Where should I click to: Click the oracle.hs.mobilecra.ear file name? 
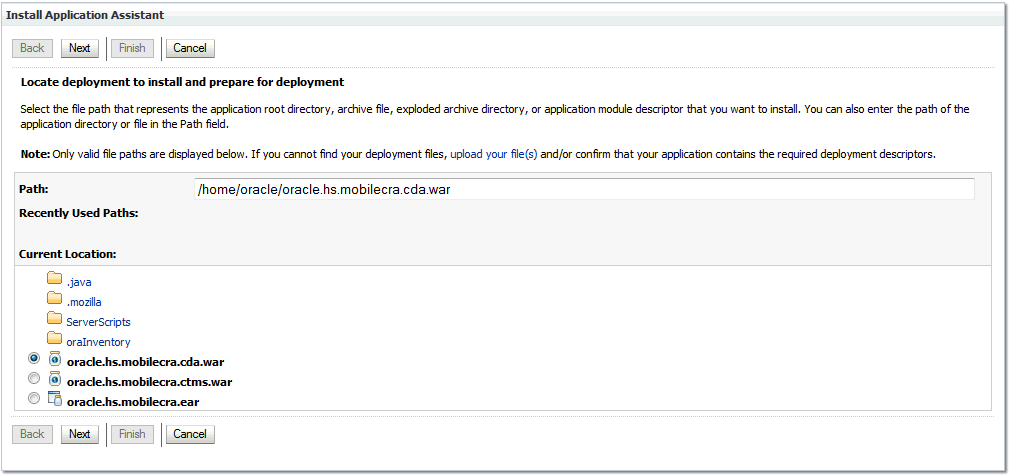click(133, 403)
